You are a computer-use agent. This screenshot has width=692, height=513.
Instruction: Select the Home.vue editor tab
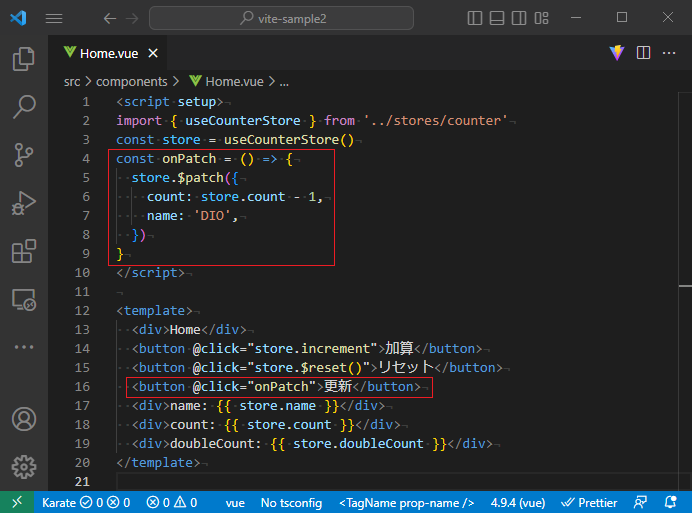pyautogui.click(x=109, y=53)
